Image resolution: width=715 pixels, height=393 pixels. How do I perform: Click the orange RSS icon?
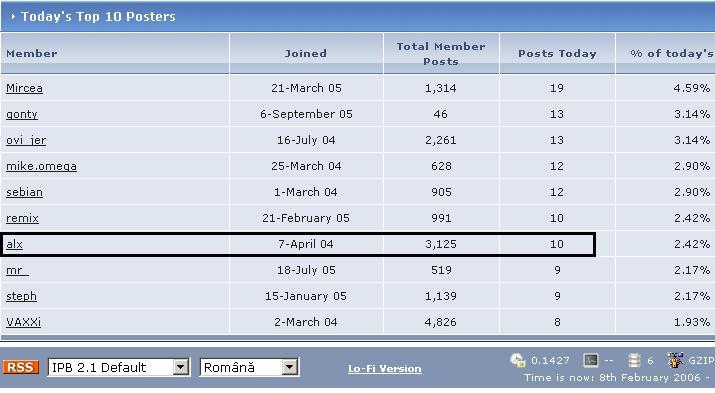pos(21,367)
